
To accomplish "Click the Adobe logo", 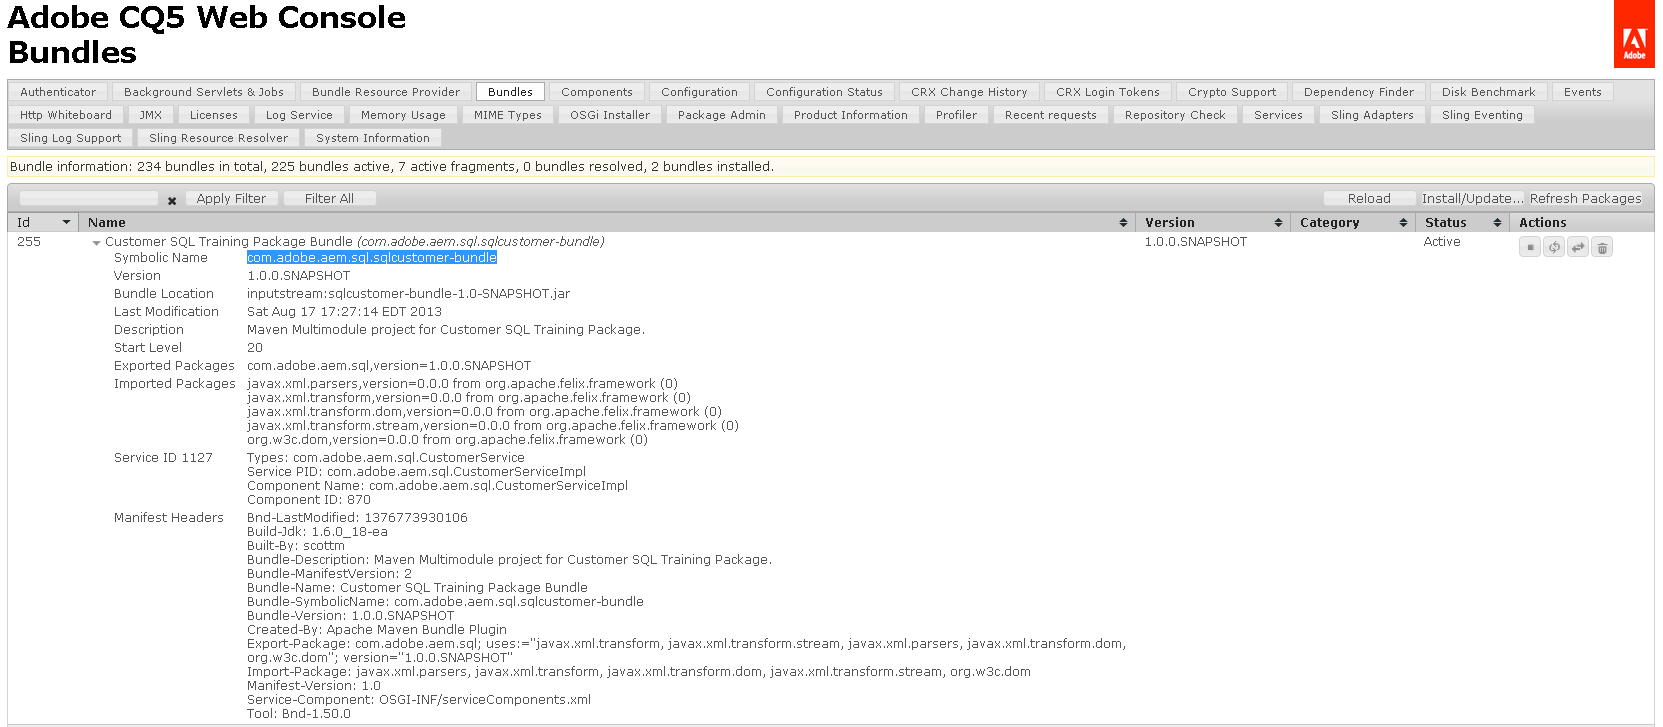I will [x=1634, y=34].
